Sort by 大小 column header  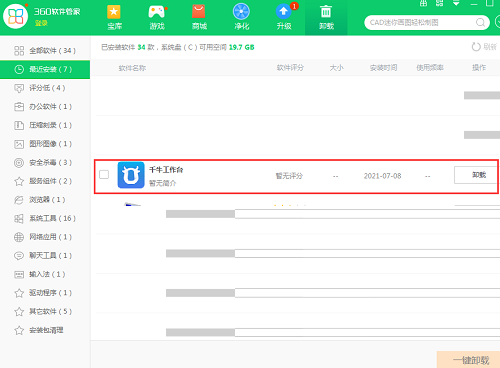coord(336,68)
